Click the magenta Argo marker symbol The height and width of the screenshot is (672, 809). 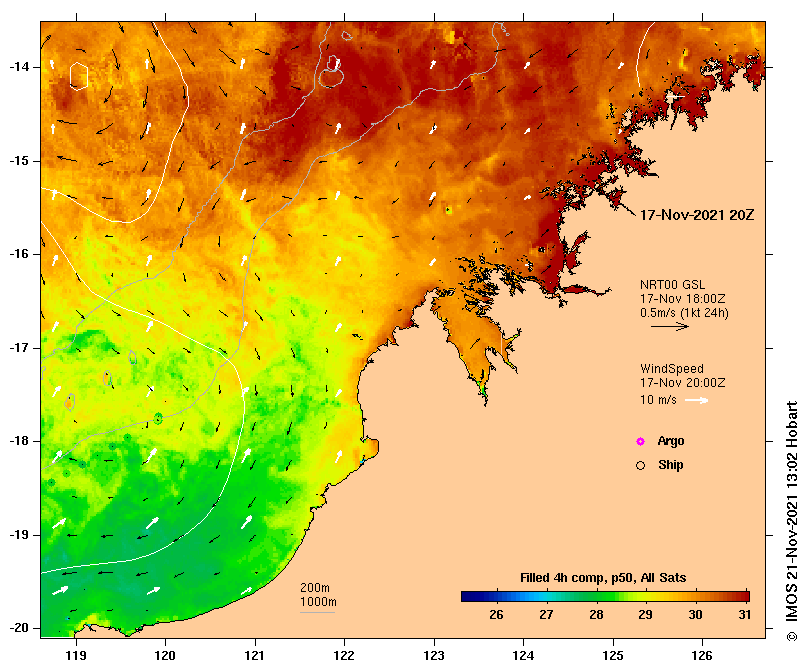tap(640, 441)
